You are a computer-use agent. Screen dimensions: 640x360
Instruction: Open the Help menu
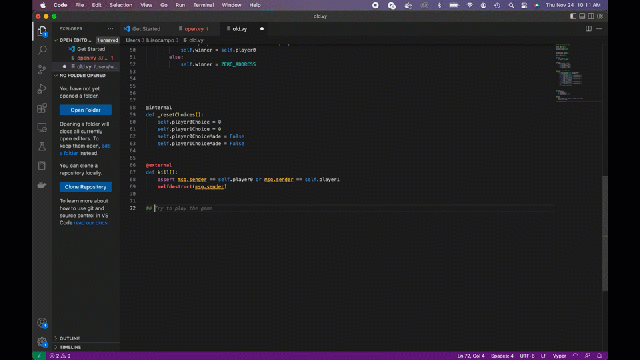pos(255,5)
